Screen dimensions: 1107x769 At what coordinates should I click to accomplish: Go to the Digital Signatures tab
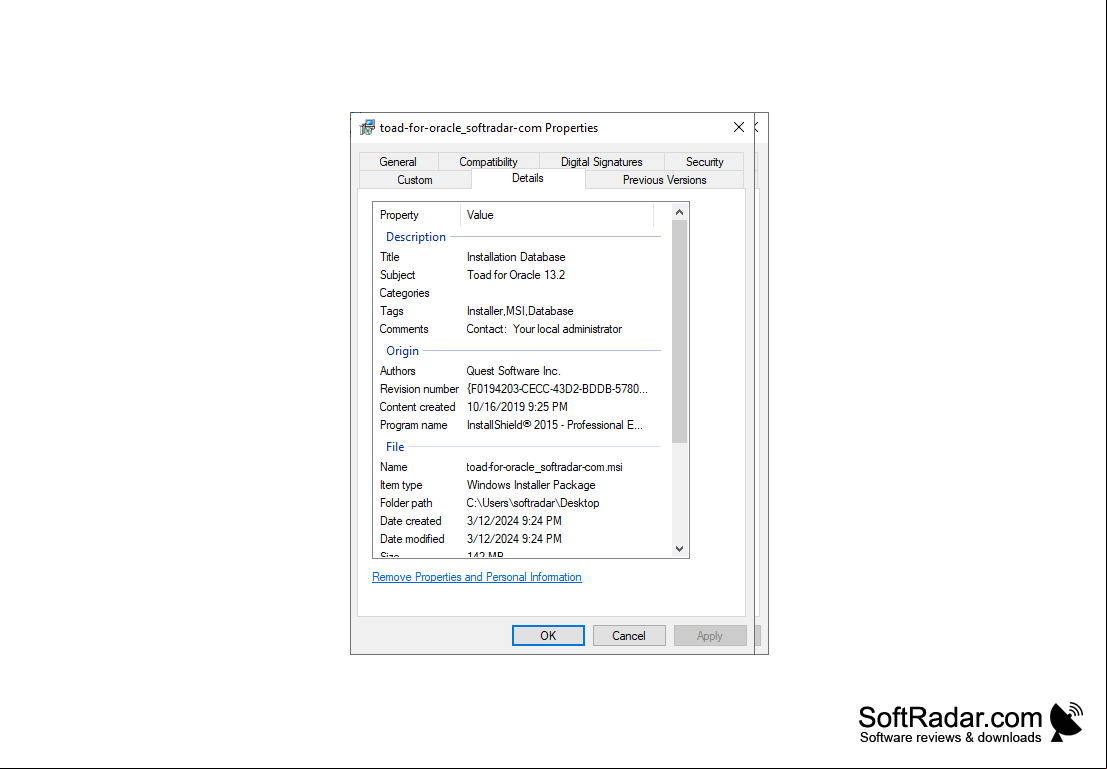click(x=602, y=162)
